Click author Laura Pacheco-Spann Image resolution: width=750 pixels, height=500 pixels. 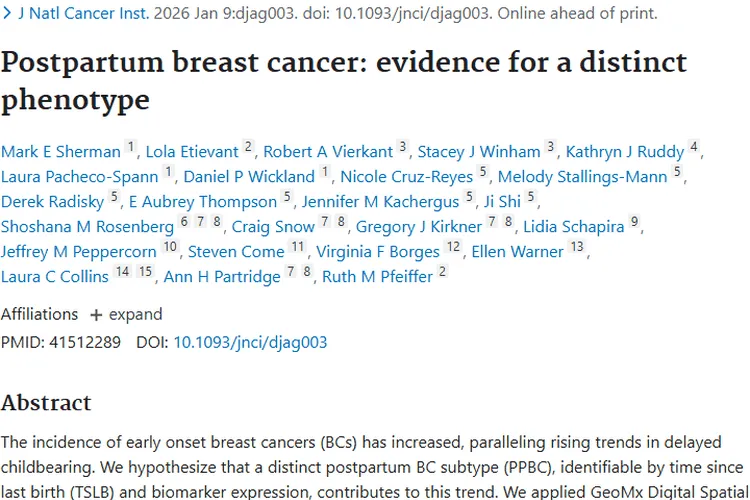pos(80,177)
